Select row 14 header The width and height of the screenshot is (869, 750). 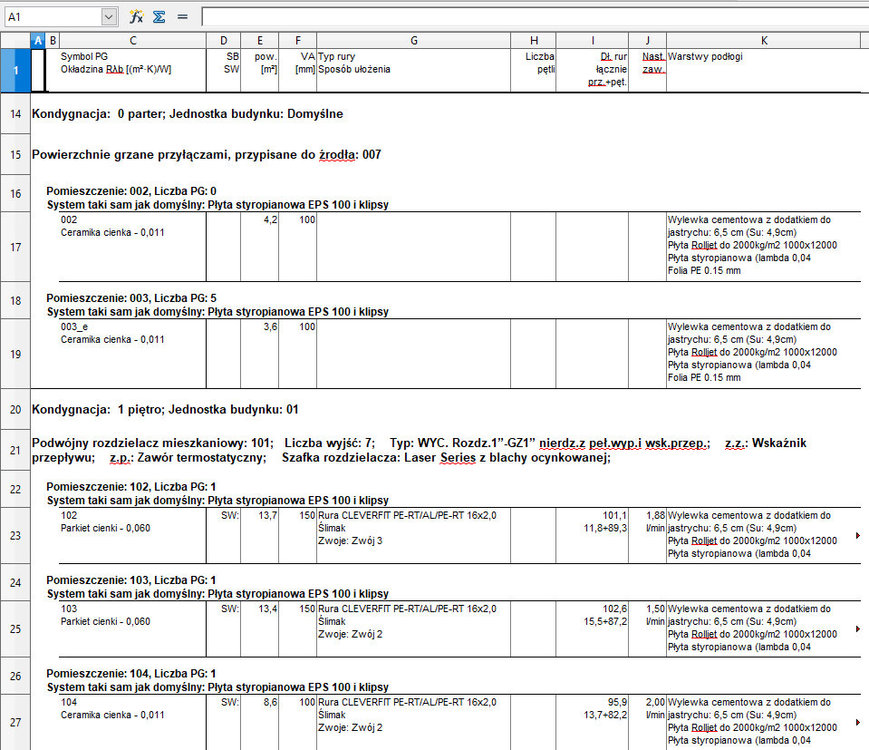(x=15, y=114)
